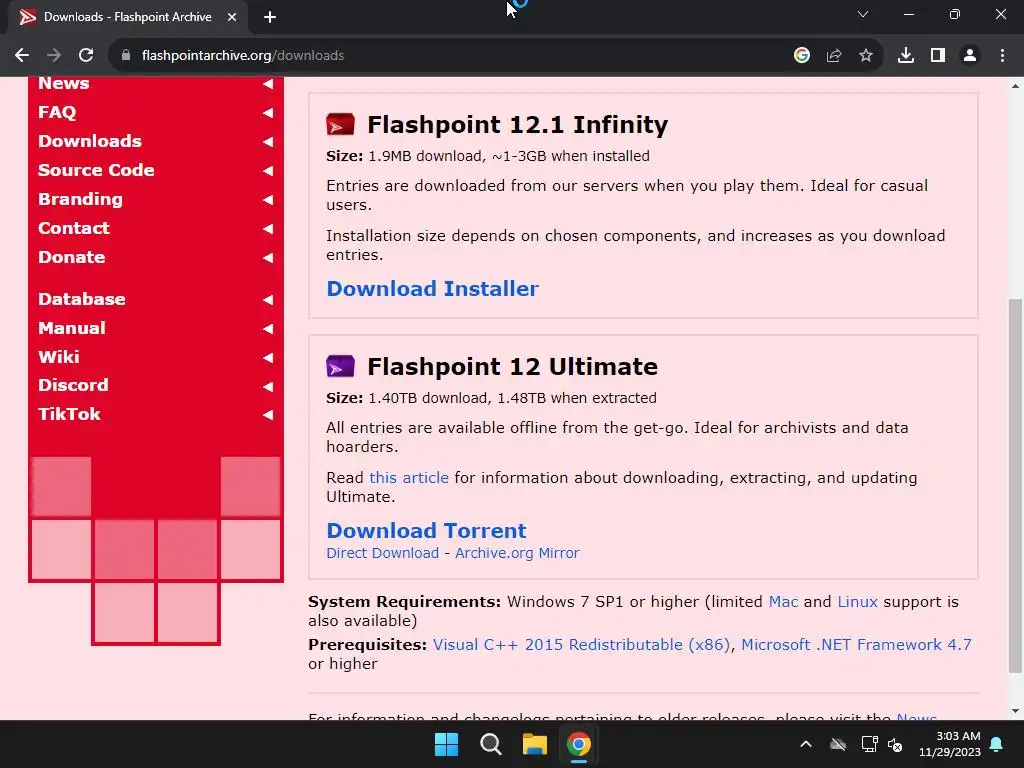Open the Windows Start menu
The width and height of the screenshot is (1024, 768).
click(x=447, y=744)
